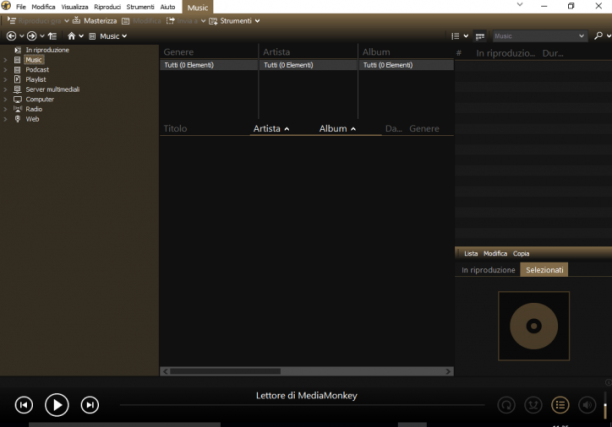Image resolution: width=612 pixels, height=427 pixels.
Task: Open the Strumenti menu in the menu bar
Action: [x=140, y=7]
